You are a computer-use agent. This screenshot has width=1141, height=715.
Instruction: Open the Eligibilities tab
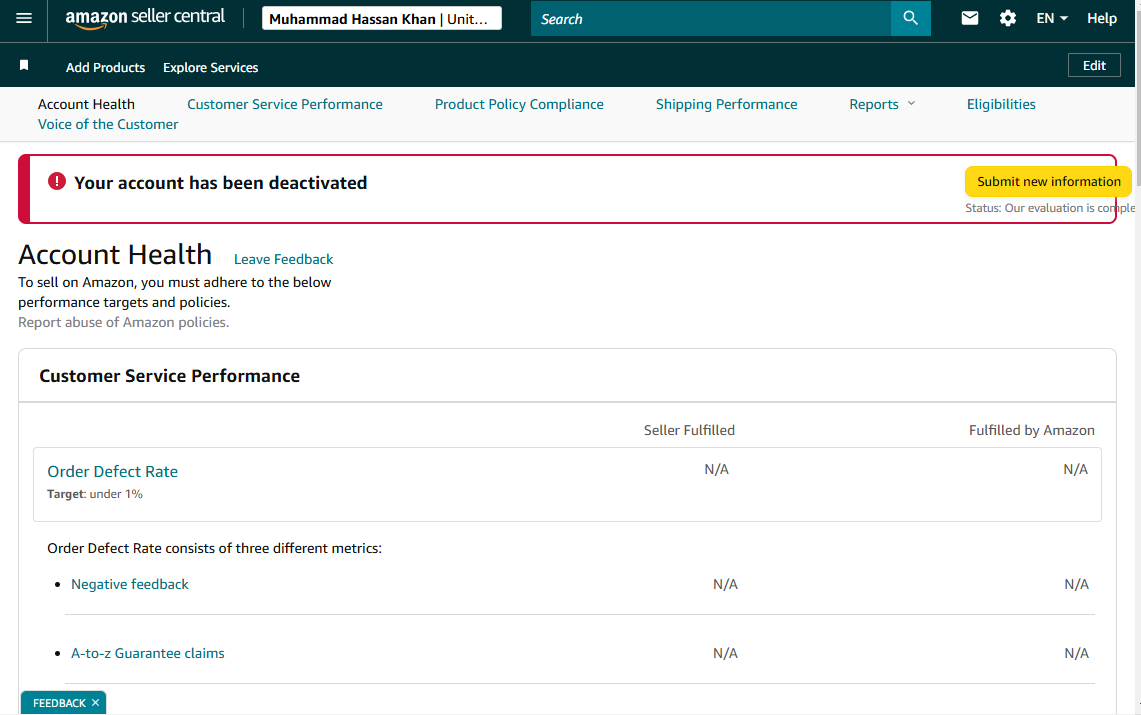coord(1001,104)
